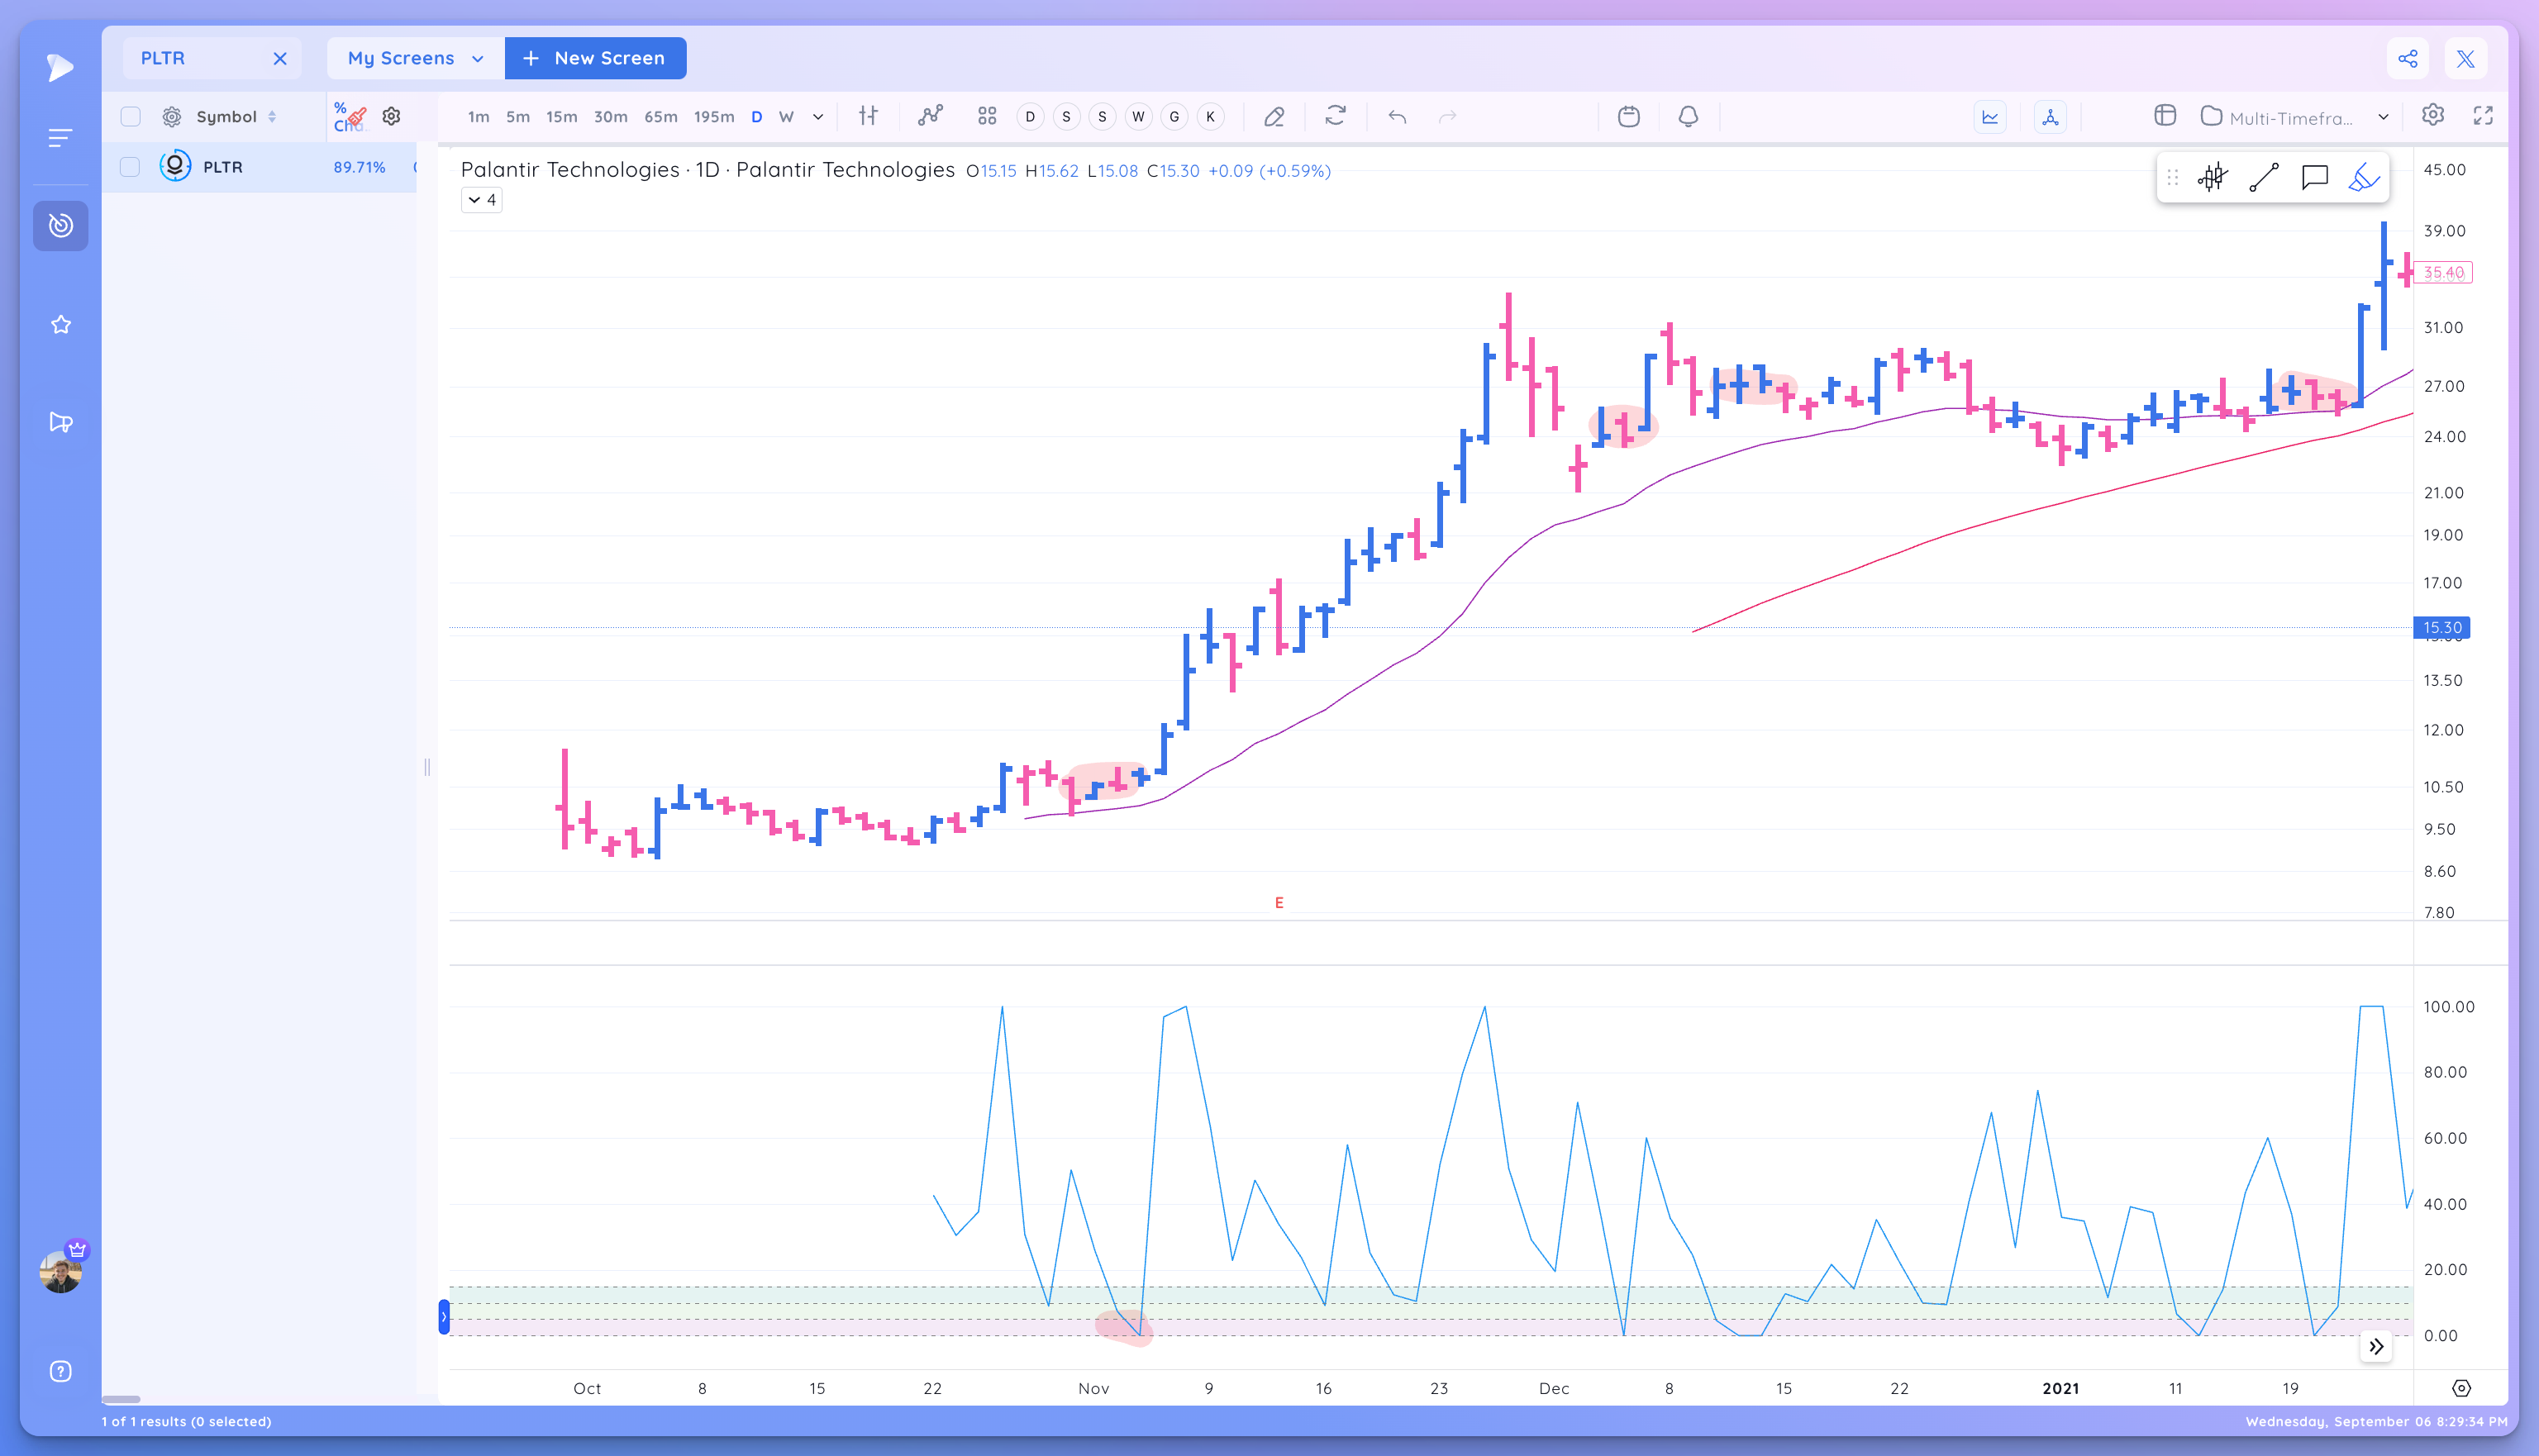Click the refresh chart icon

(x=1336, y=117)
